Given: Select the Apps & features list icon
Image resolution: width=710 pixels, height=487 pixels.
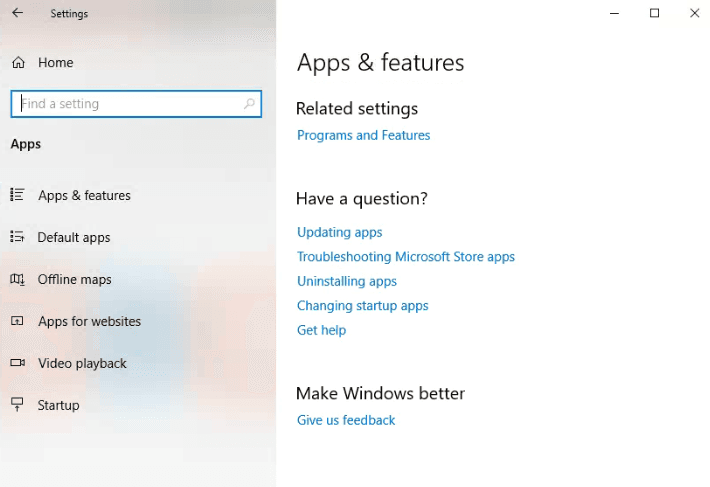Looking at the screenshot, I should [17, 195].
